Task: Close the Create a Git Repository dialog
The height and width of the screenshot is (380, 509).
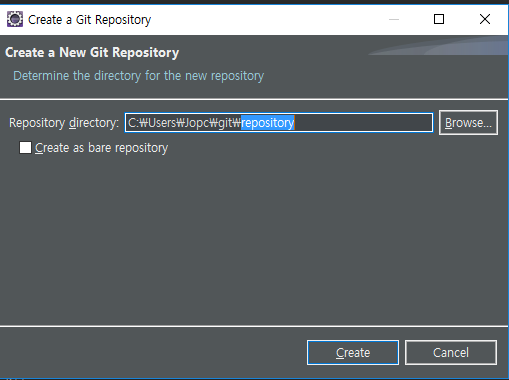Action: click(x=485, y=19)
